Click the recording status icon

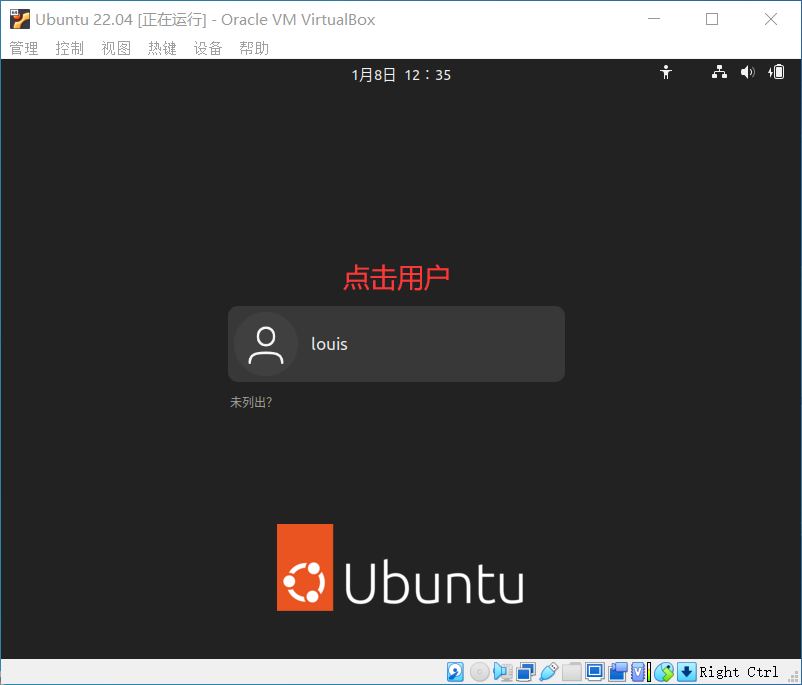(x=617, y=671)
